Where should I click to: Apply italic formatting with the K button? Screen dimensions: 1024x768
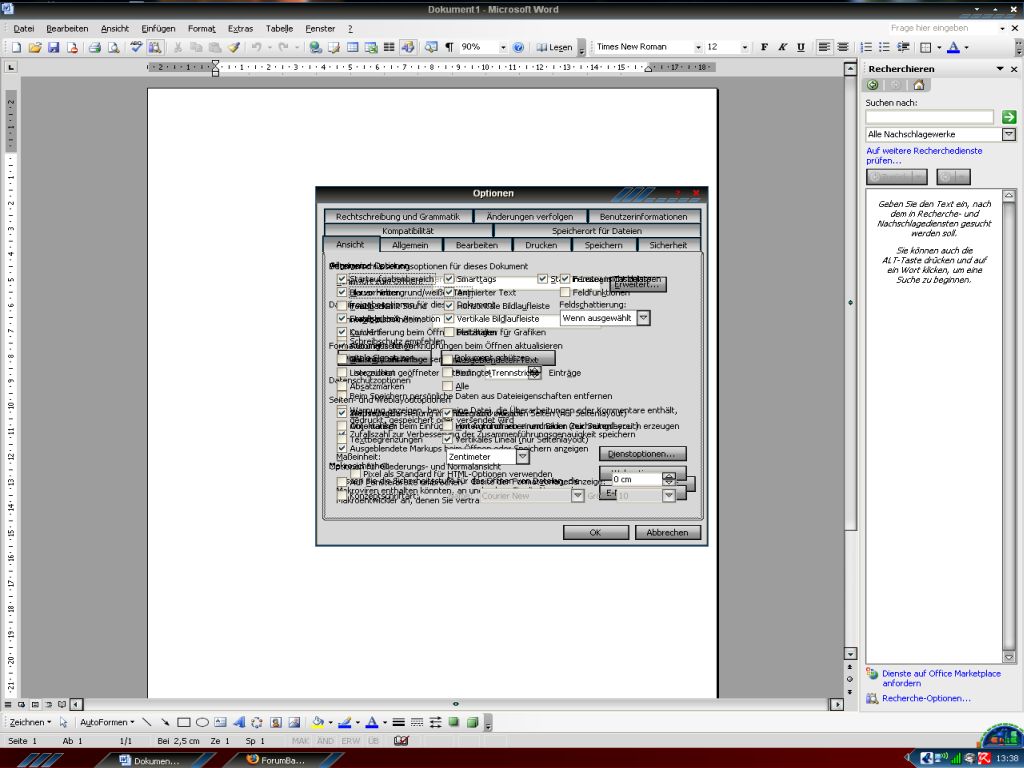[782, 47]
